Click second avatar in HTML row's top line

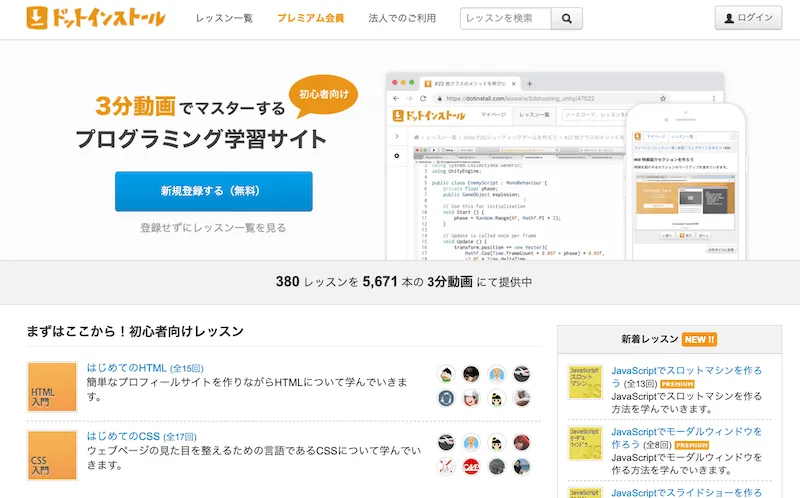(x=471, y=374)
